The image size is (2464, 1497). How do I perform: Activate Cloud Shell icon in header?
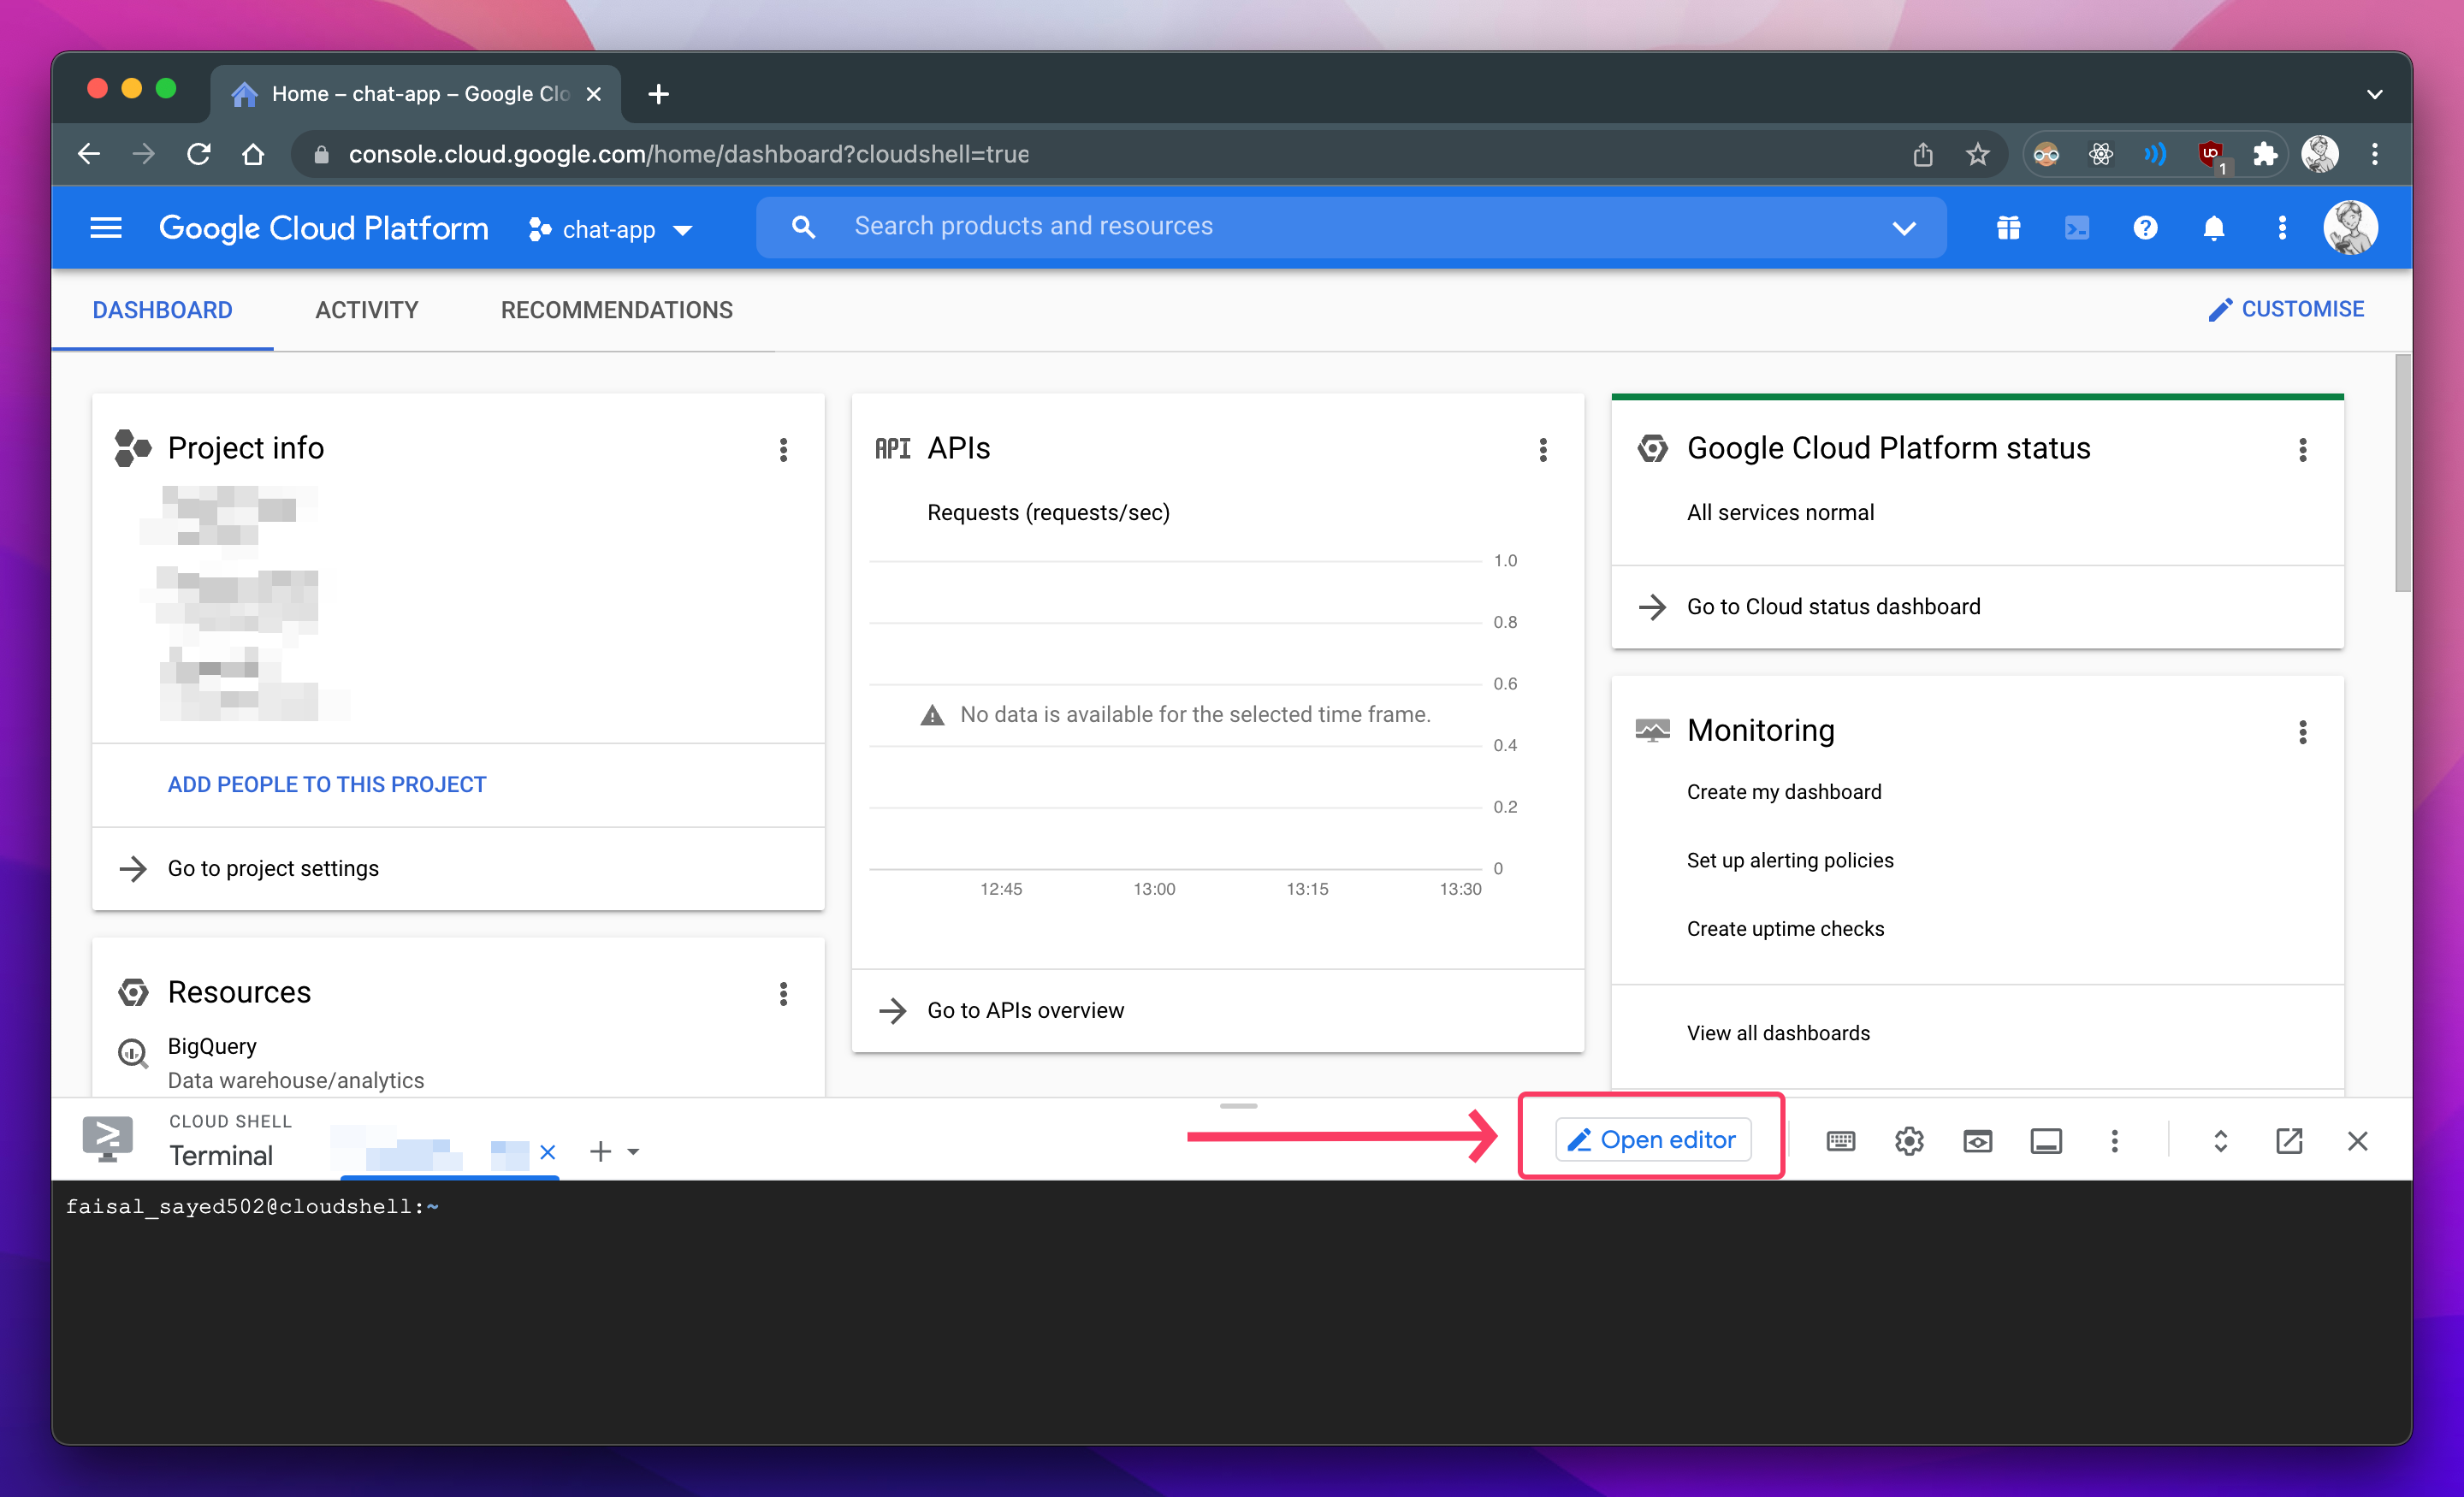(2076, 228)
